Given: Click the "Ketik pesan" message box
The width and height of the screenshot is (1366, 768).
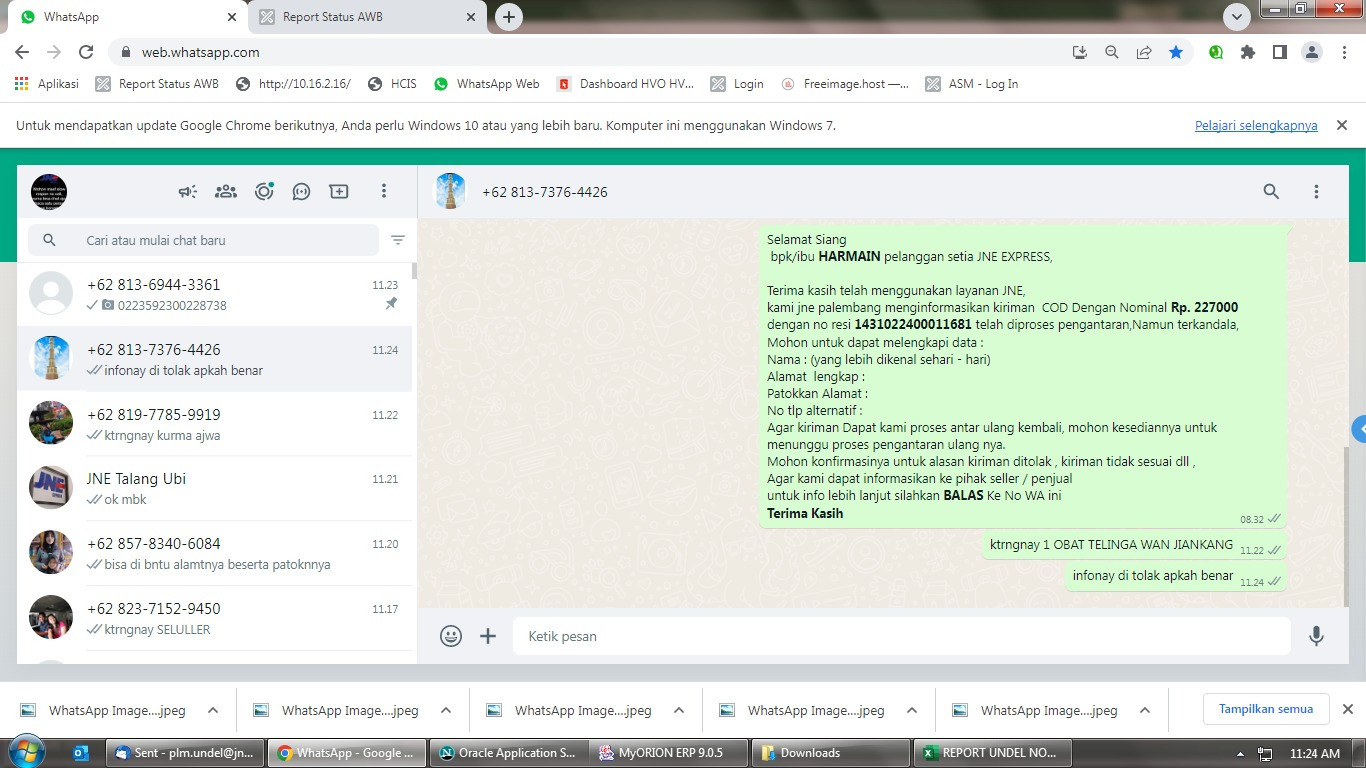Looking at the screenshot, I should pyautogui.click(x=902, y=636).
